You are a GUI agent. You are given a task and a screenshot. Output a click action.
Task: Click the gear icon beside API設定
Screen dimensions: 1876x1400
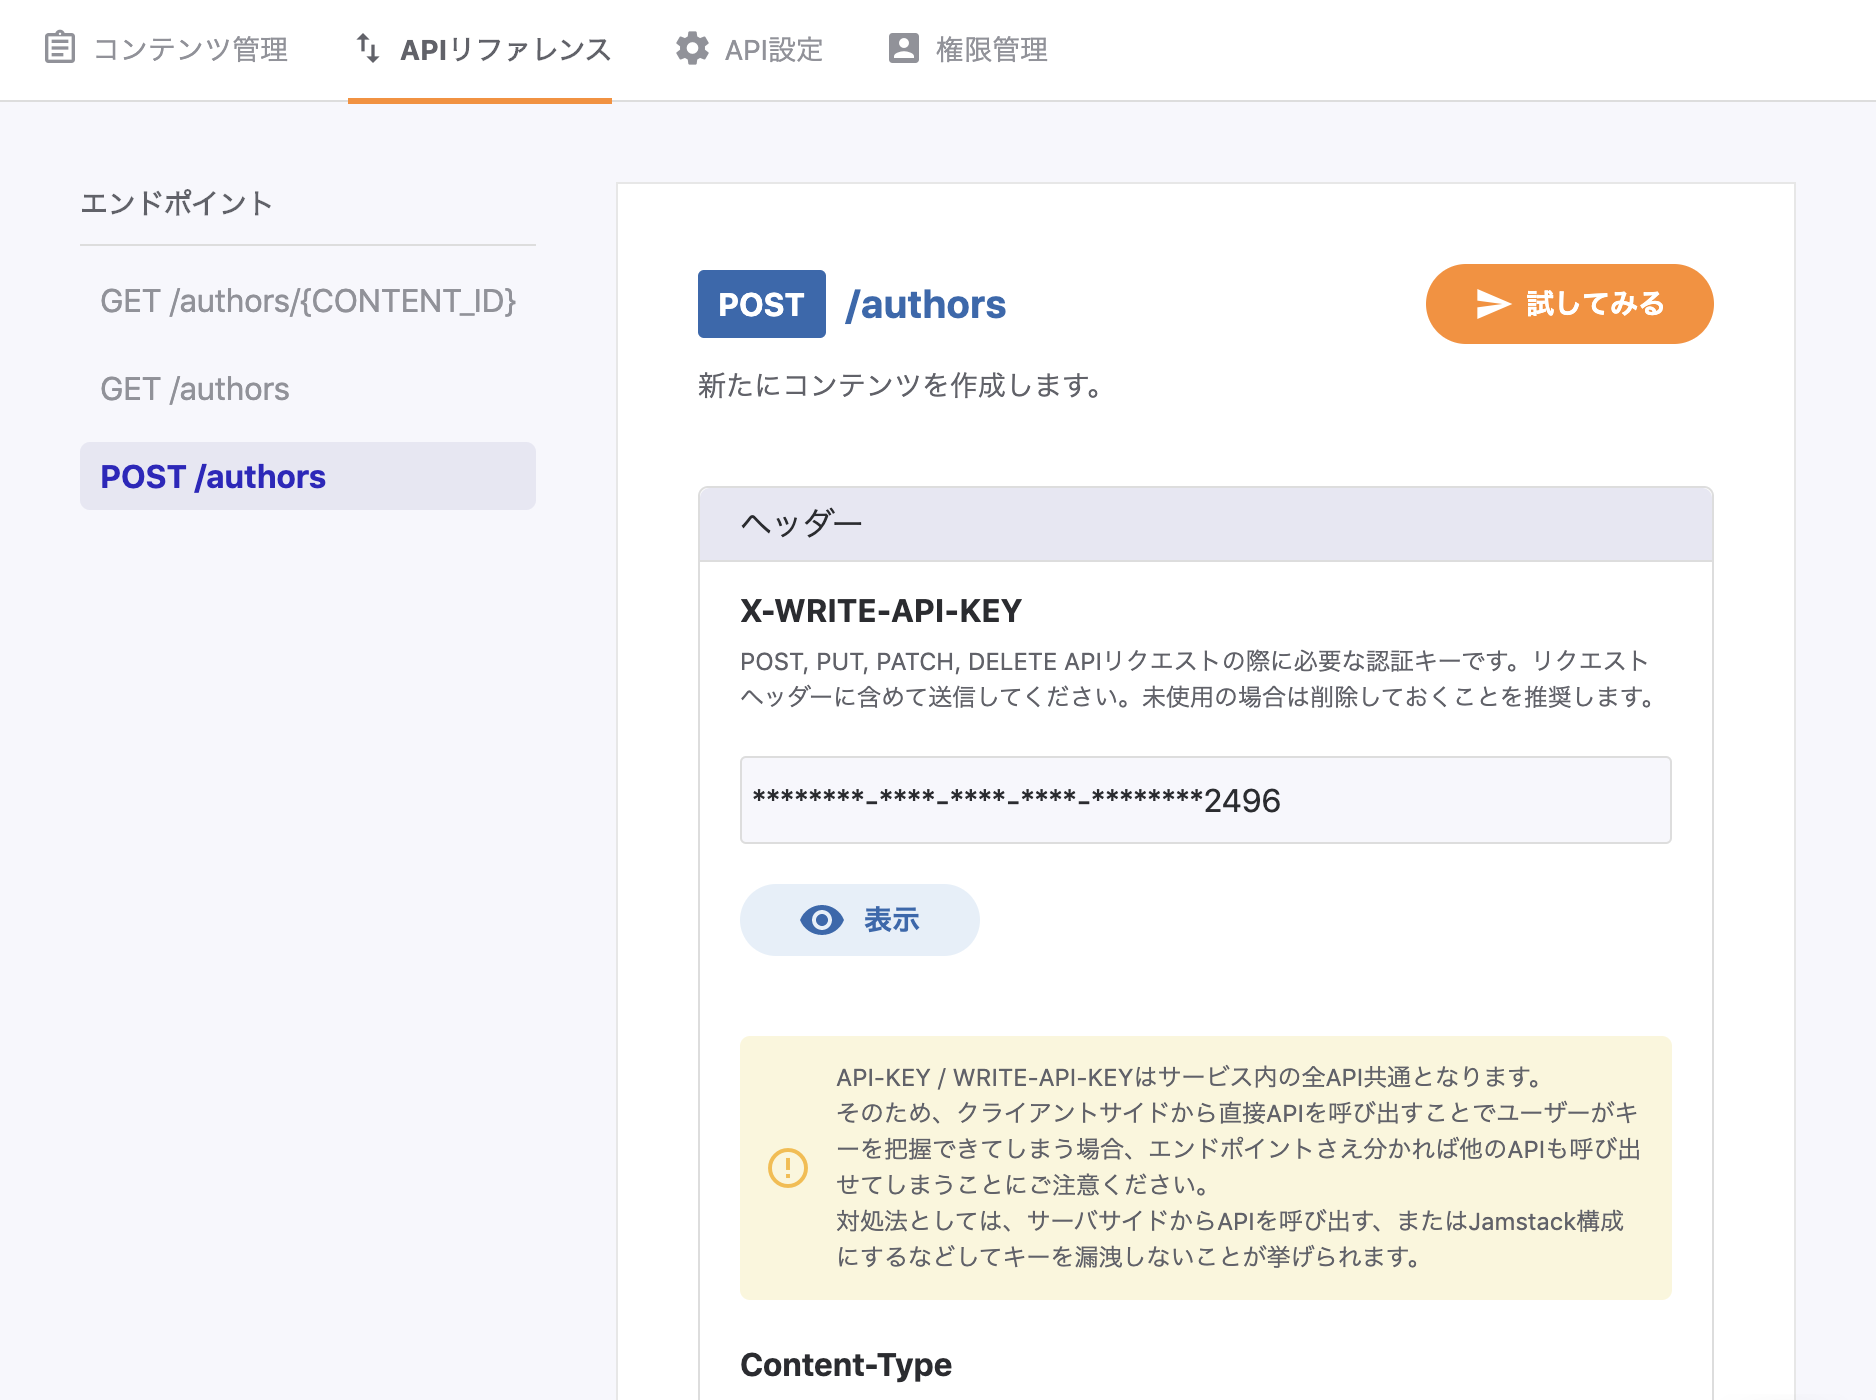tap(692, 48)
